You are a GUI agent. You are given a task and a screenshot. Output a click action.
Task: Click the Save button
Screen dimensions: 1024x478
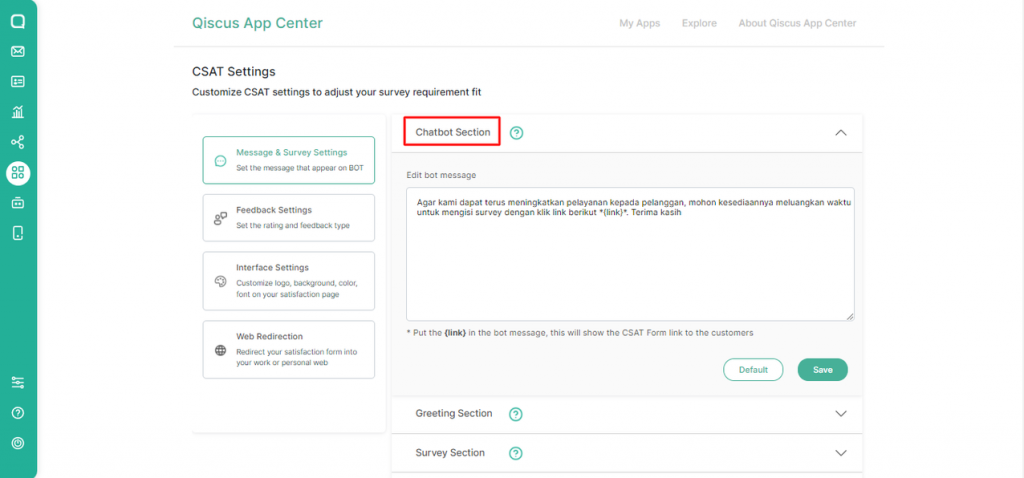(822, 370)
